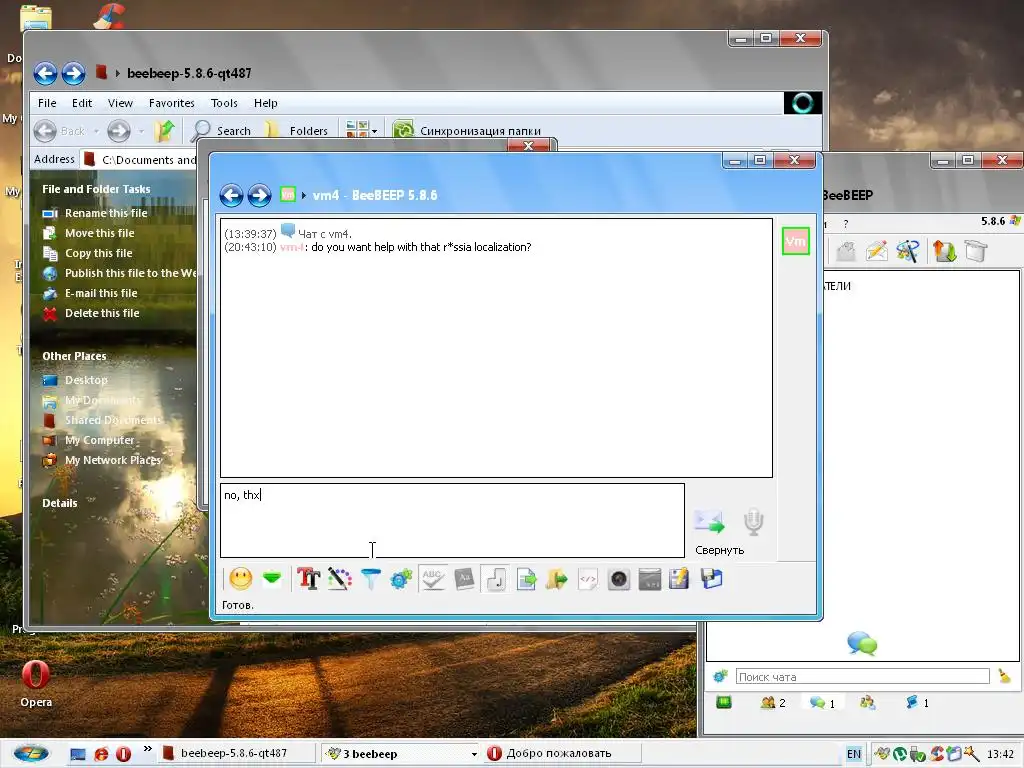Image resolution: width=1024 pixels, height=768 pixels.
Task: Open 'My Network Places' in Other Places
Action: pyautogui.click(x=112, y=460)
